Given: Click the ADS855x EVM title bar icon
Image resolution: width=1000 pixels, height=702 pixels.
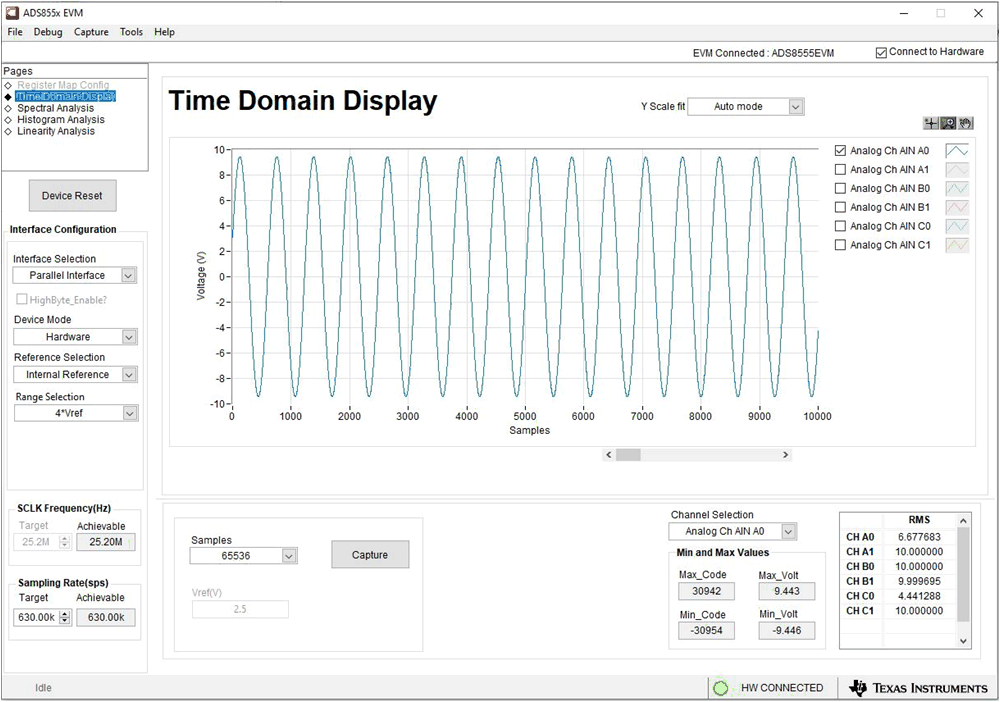Looking at the screenshot, I should pyautogui.click(x=11, y=14).
